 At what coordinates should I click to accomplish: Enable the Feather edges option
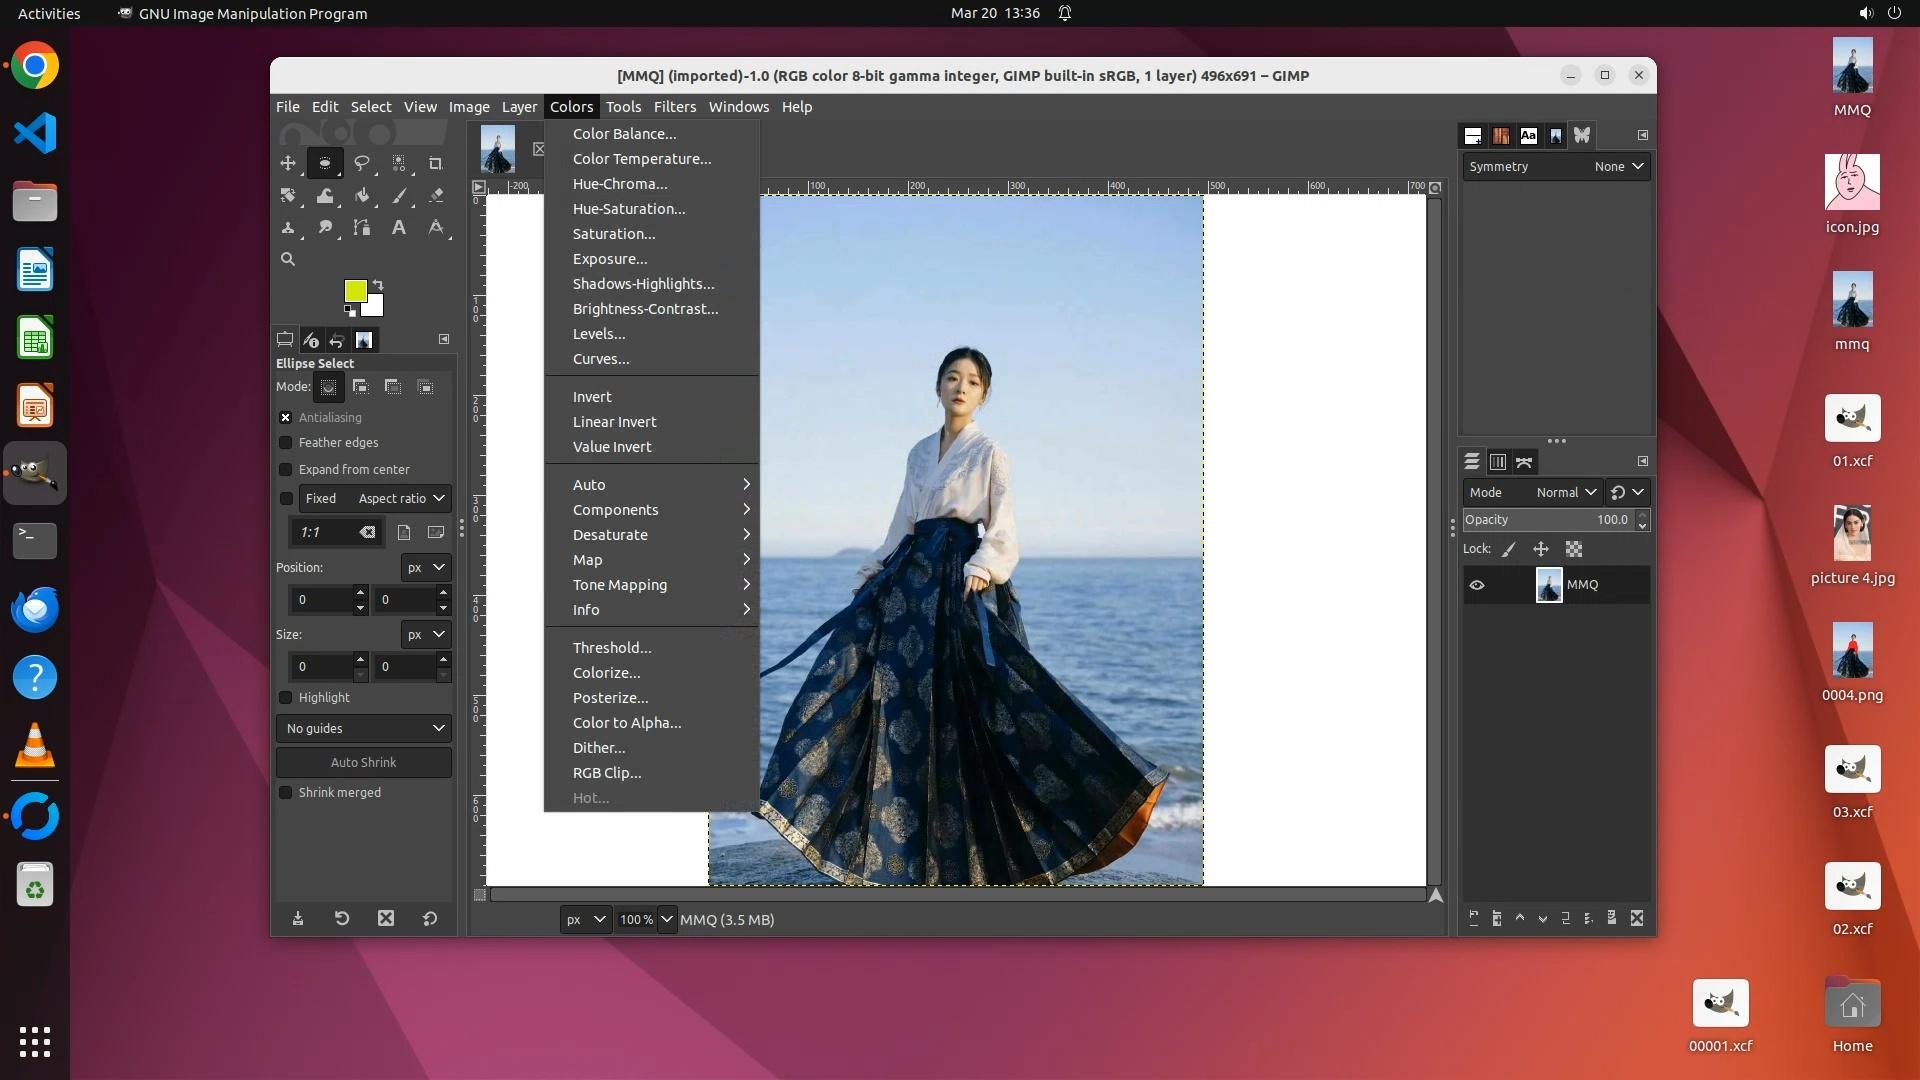[x=286, y=443]
